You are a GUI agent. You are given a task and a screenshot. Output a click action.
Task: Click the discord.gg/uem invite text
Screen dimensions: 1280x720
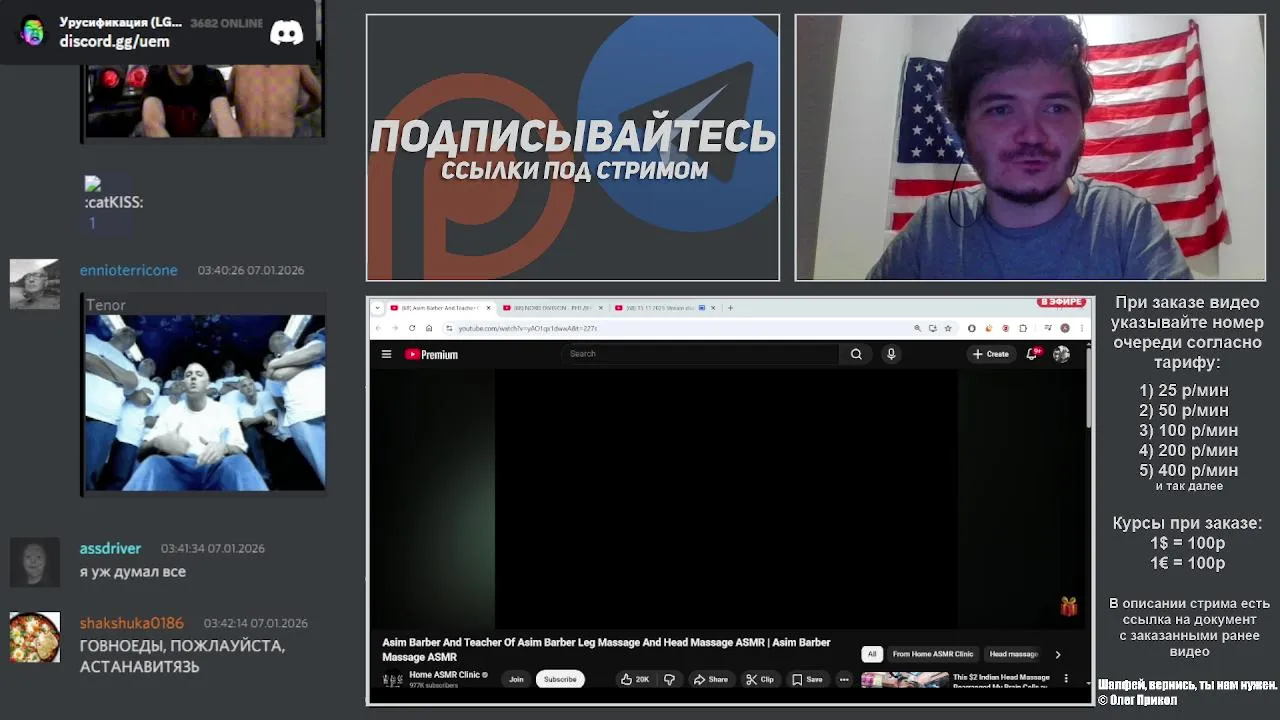click(114, 41)
